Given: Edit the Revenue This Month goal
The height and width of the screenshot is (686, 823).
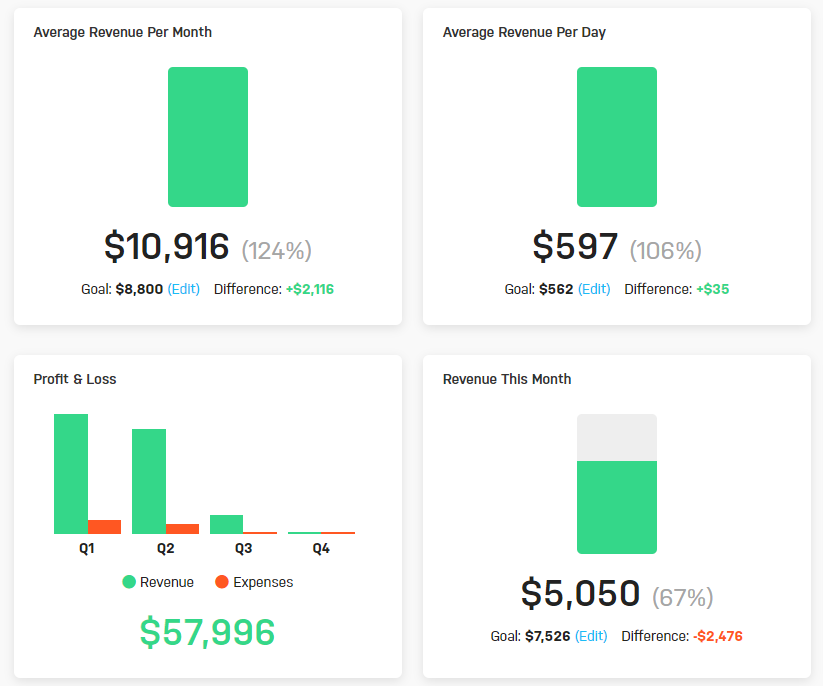Looking at the screenshot, I should (591, 636).
